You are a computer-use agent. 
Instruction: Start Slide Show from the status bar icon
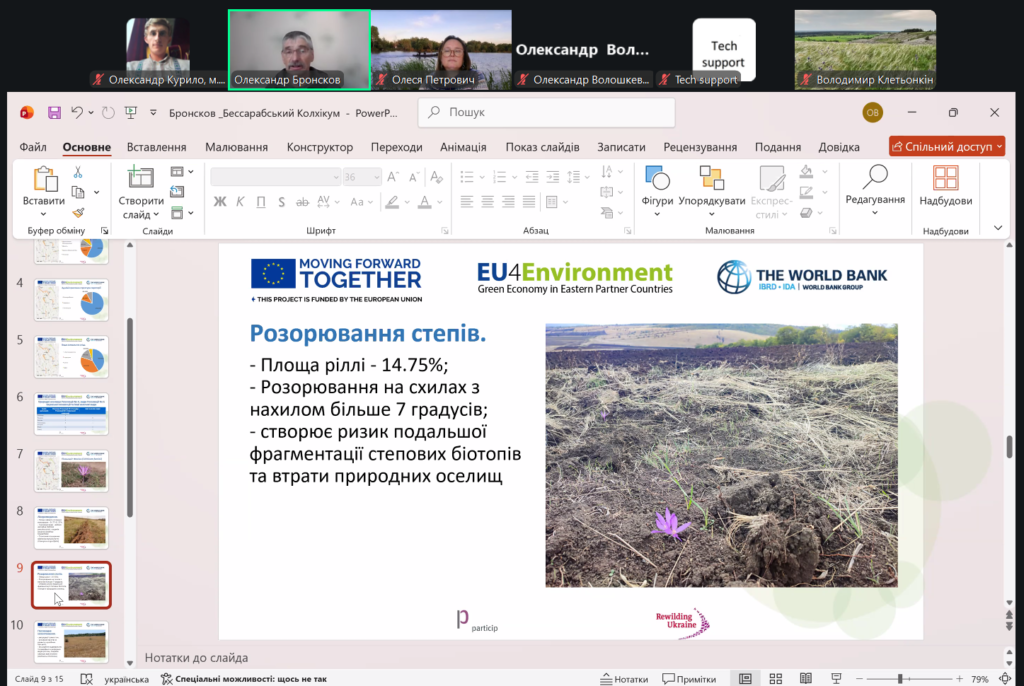coord(834,679)
